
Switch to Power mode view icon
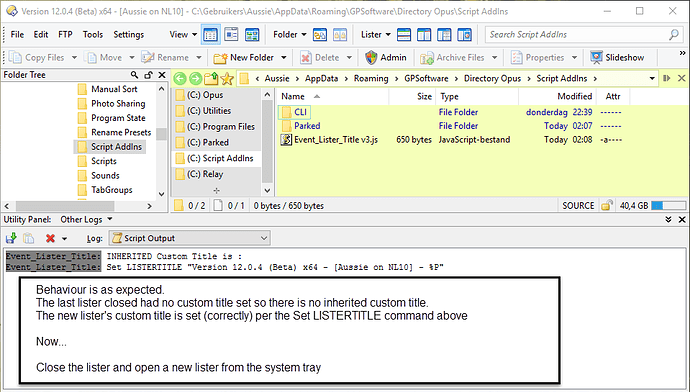point(231,34)
